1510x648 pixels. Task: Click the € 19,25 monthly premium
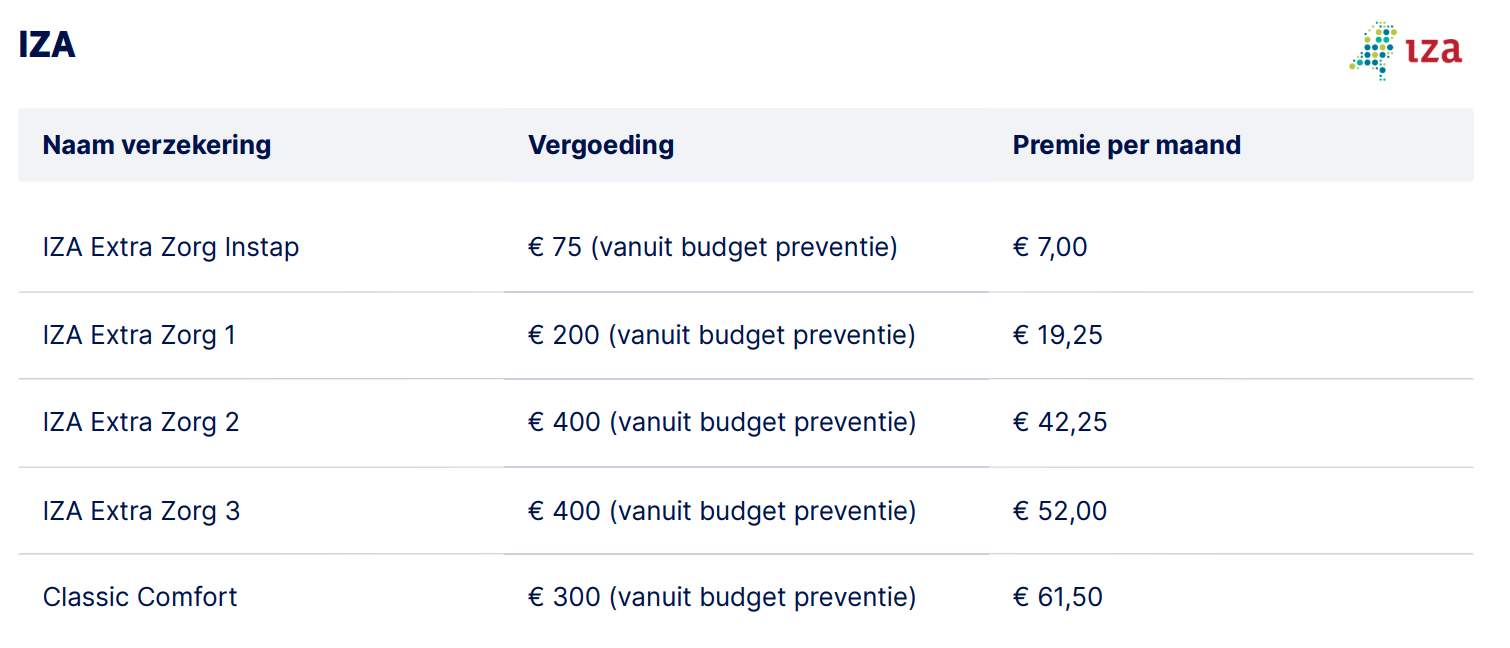tap(1058, 335)
